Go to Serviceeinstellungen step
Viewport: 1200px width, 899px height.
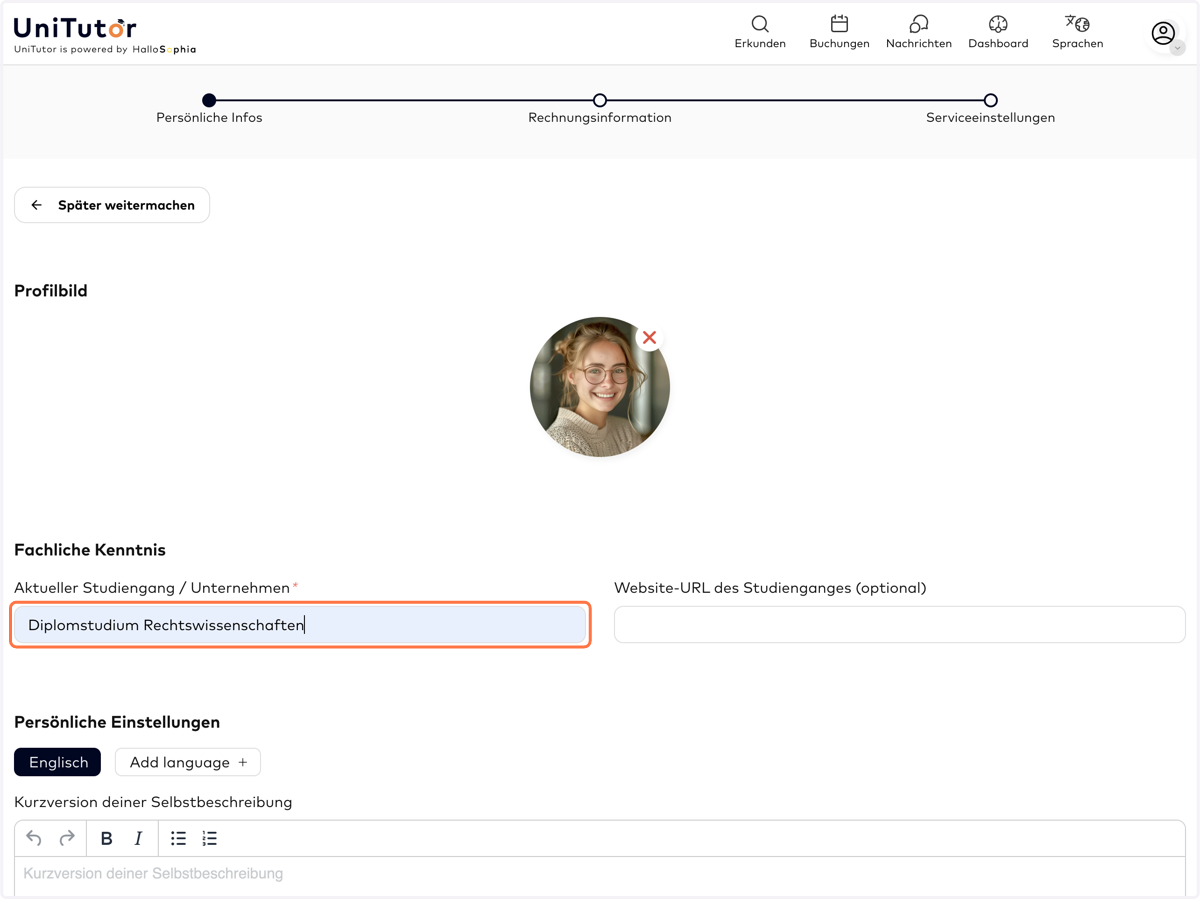pyautogui.click(x=990, y=100)
